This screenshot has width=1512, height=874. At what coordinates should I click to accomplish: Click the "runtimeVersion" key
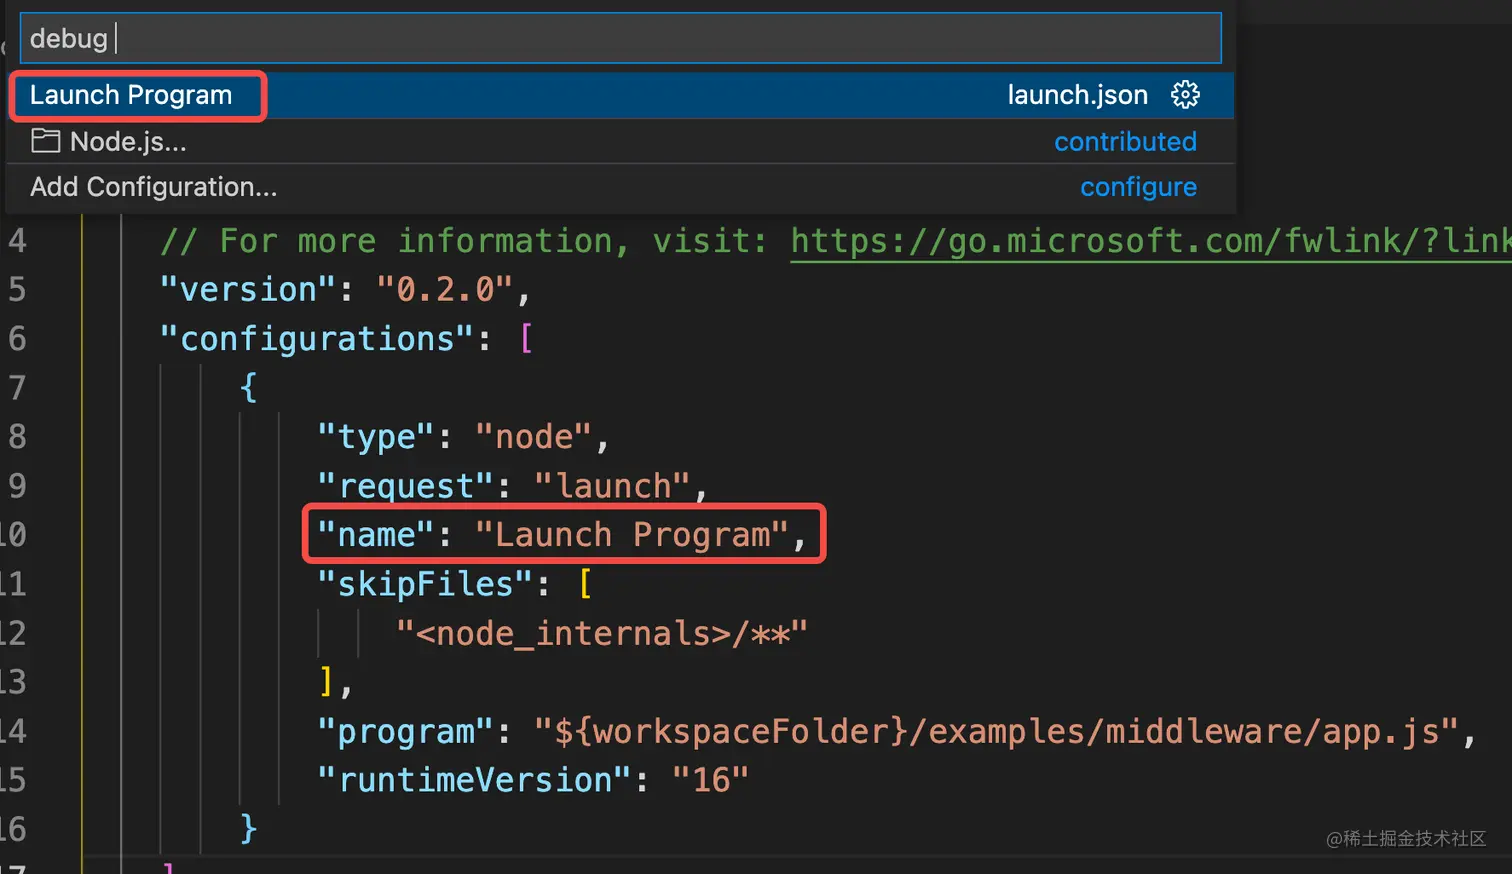point(474,780)
